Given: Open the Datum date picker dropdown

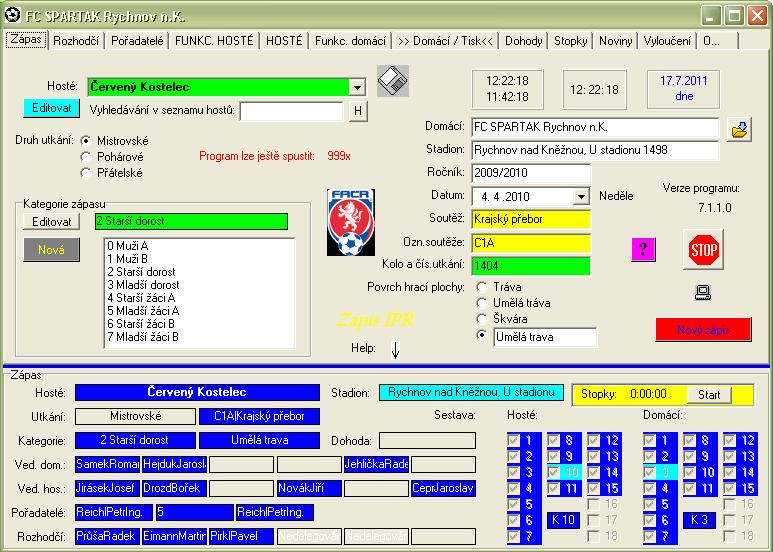Looking at the screenshot, I should pos(581,197).
